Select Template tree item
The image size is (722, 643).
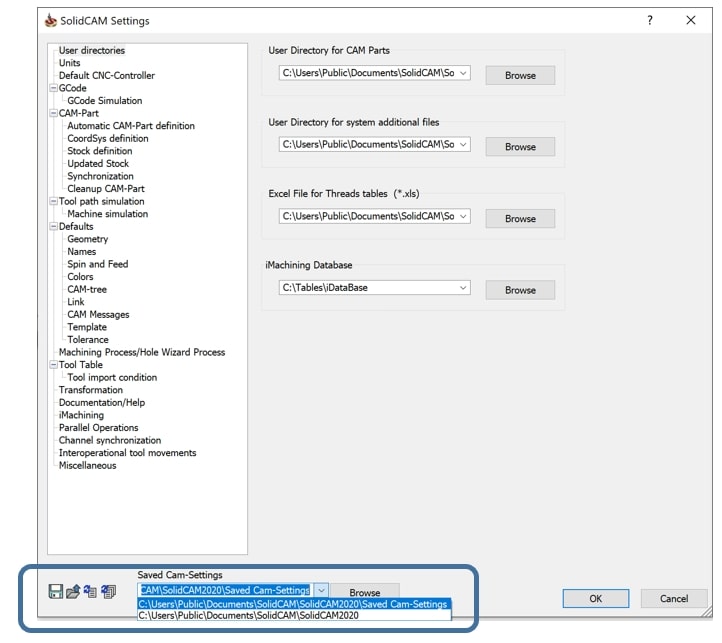point(87,327)
